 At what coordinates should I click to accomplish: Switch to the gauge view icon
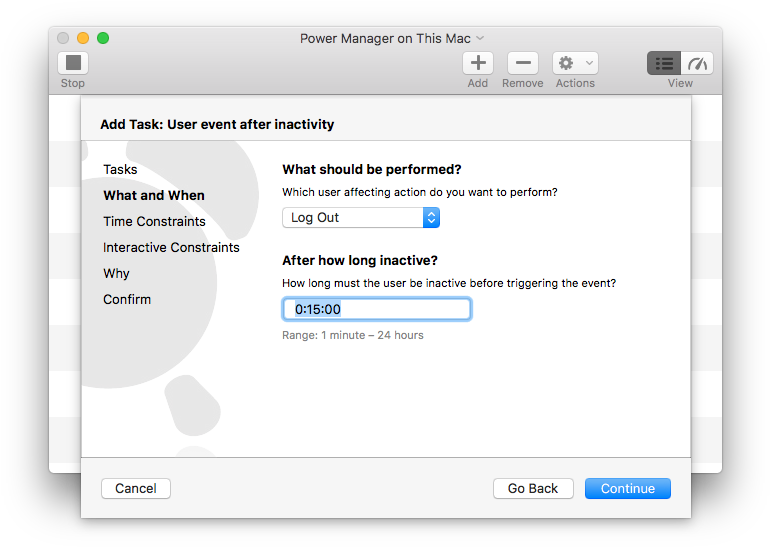pos(698,63)
